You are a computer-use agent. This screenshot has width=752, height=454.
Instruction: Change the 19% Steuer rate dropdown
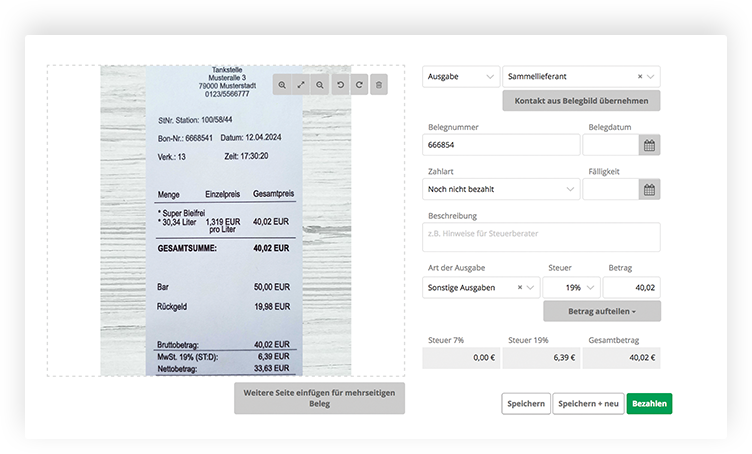(x=572, y=288)
